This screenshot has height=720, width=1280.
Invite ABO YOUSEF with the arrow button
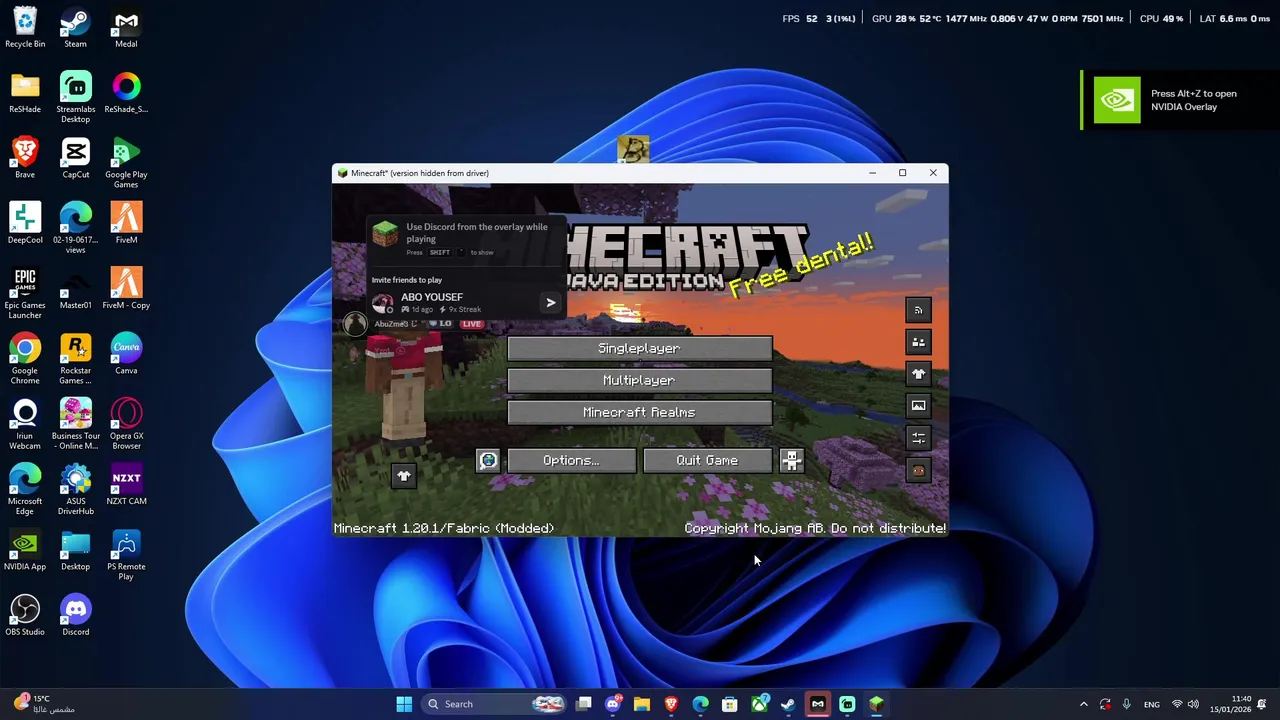coord(550,302)
